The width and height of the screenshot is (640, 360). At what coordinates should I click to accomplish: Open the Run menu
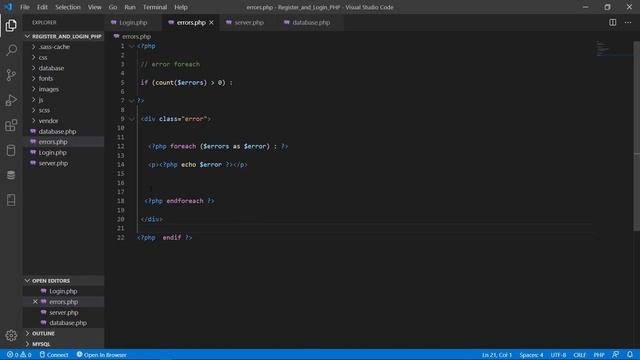130,7
